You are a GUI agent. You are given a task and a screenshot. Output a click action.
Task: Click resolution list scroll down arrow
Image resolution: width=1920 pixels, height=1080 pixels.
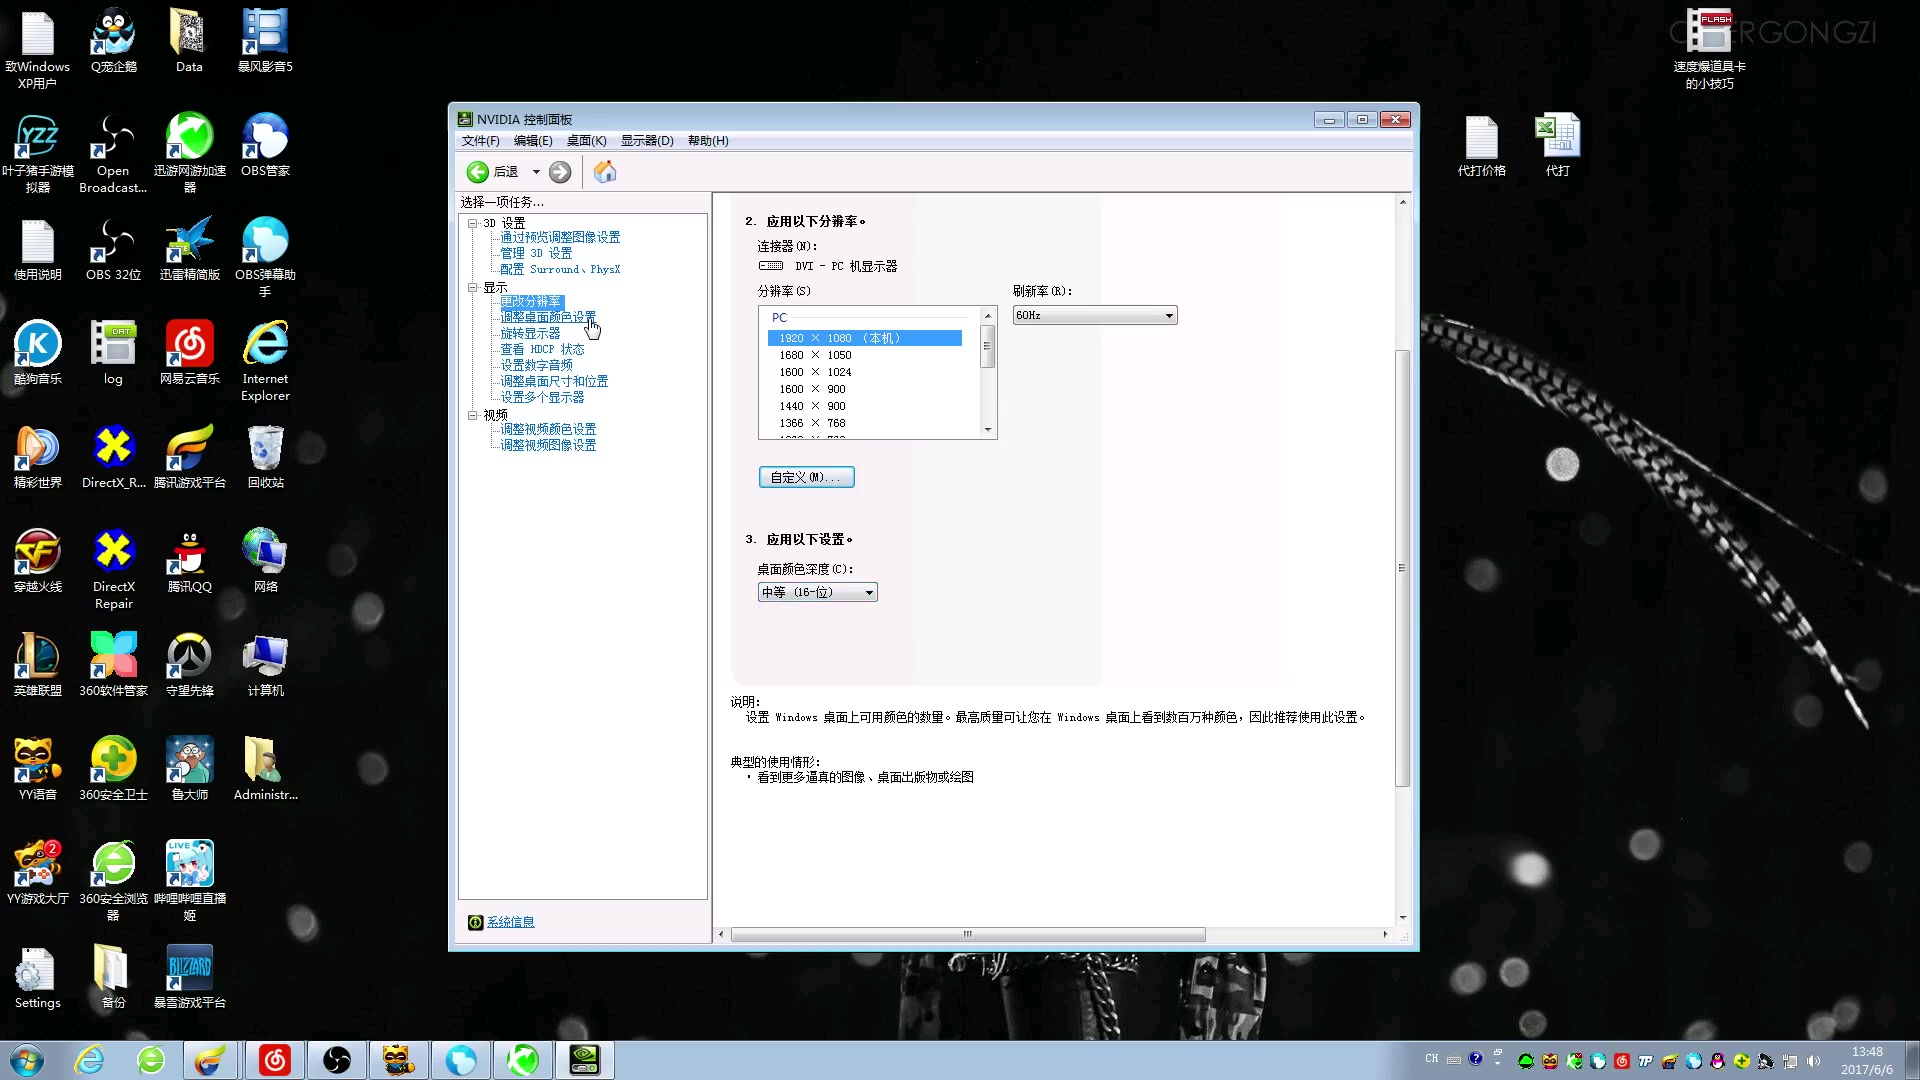(988, 430)
